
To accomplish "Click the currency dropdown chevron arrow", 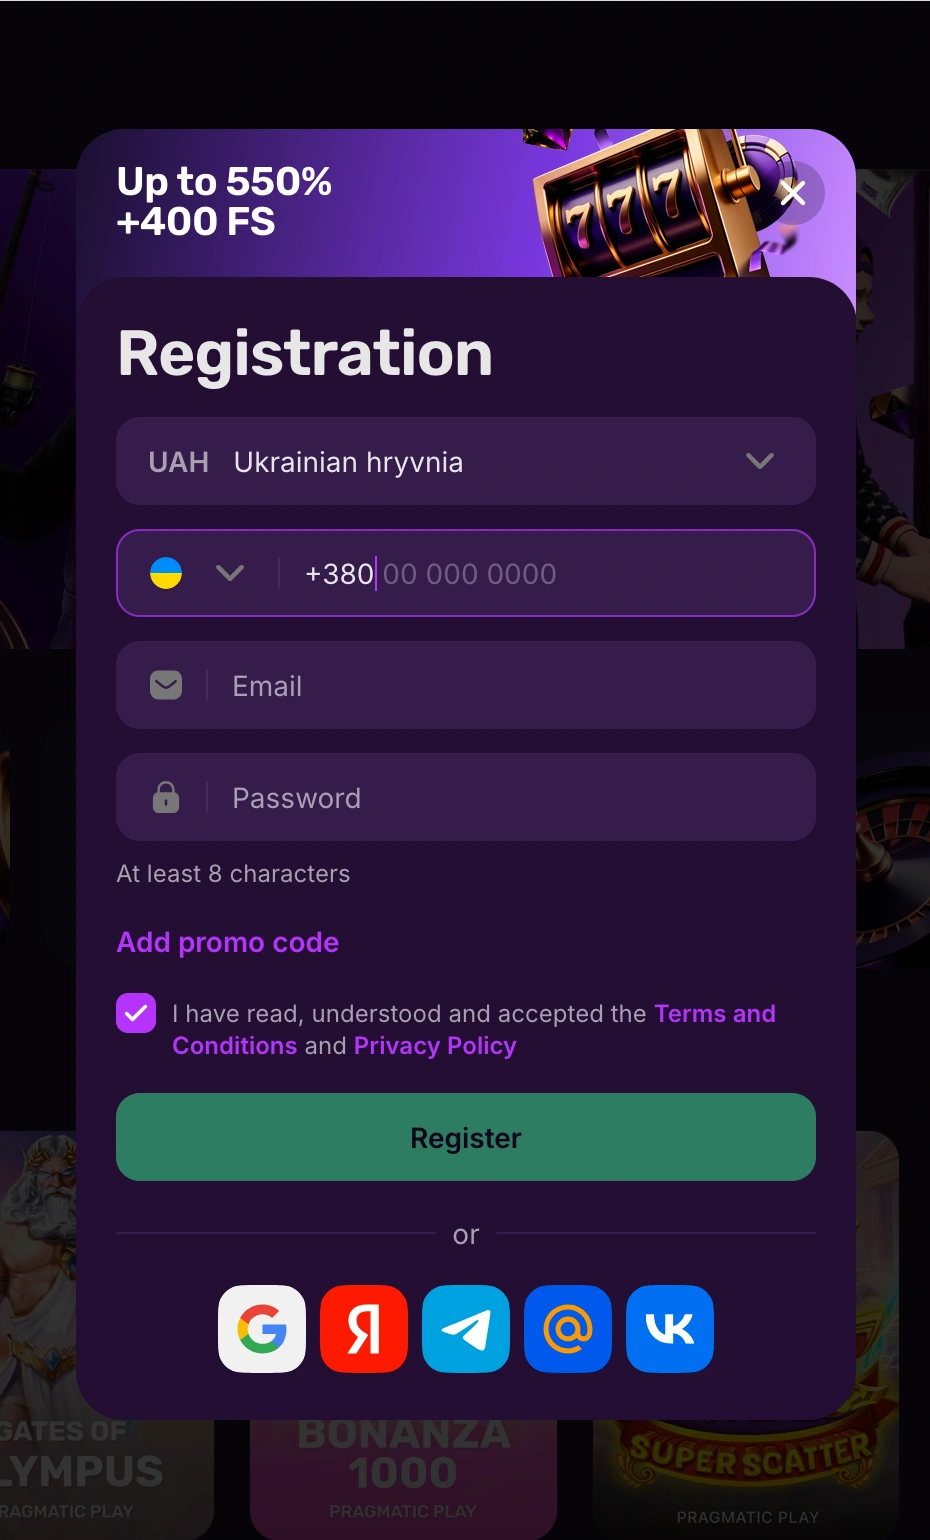I will click(x=760, y=461).
